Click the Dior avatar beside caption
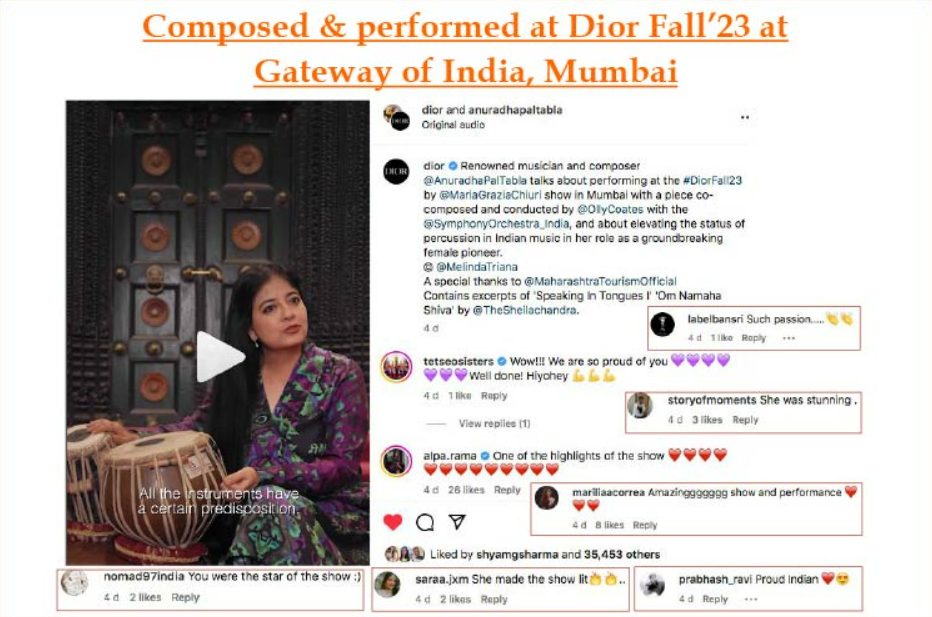Screen dimensions: 932x617 pos(396,171)
